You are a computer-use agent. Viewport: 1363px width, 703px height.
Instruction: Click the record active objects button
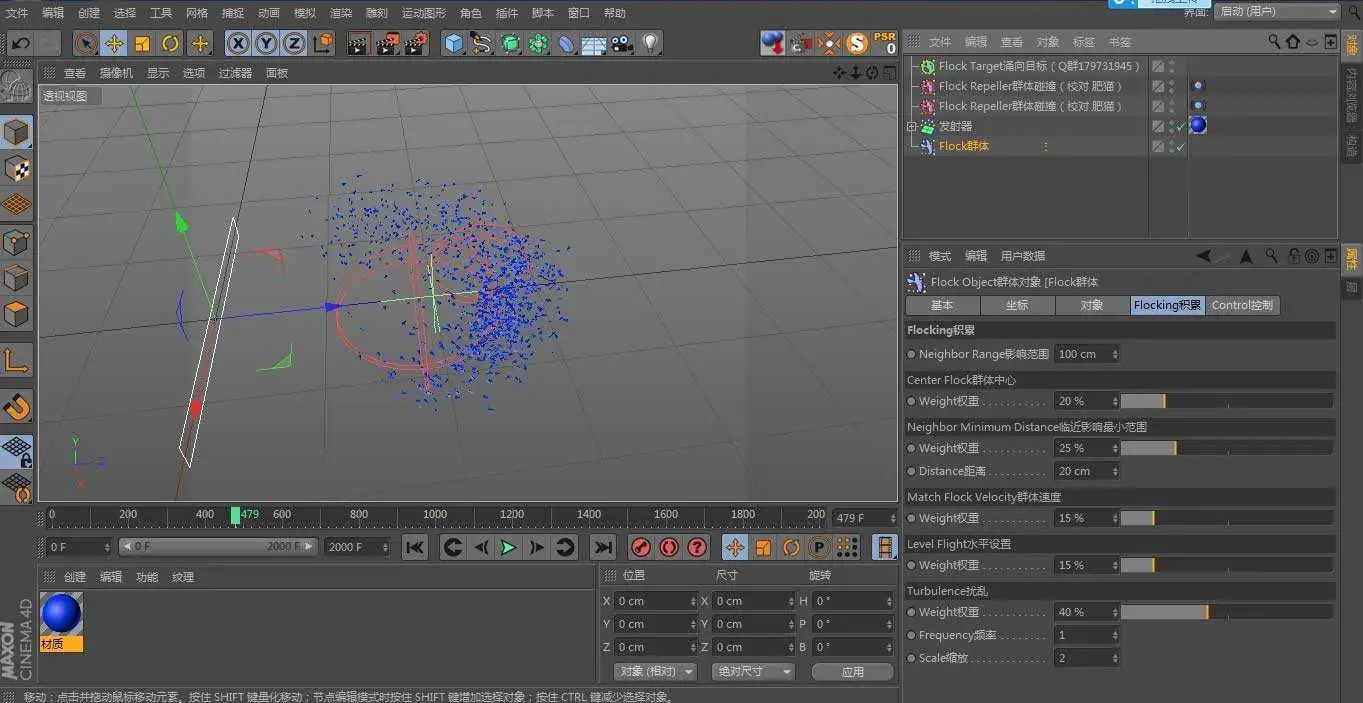[642, 547]
